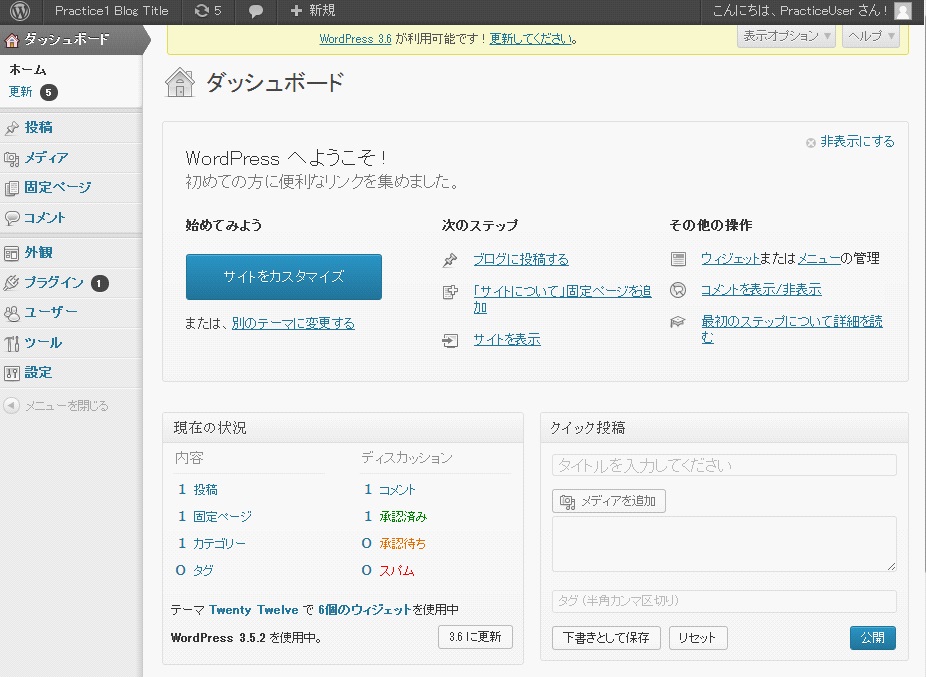Click the メニュー management link
Viewport: 926px width, 677px height.
point(819,259)
